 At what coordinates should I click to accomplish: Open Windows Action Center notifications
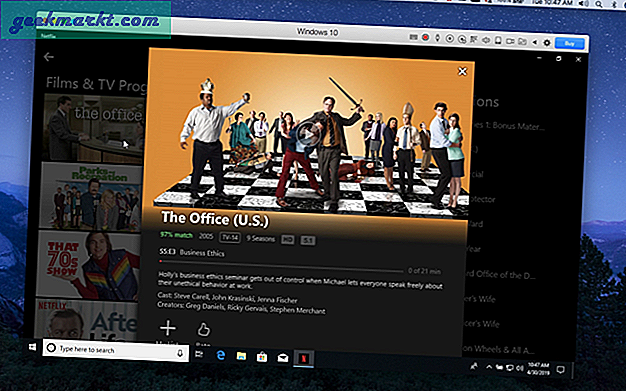(x=560, y=370)
